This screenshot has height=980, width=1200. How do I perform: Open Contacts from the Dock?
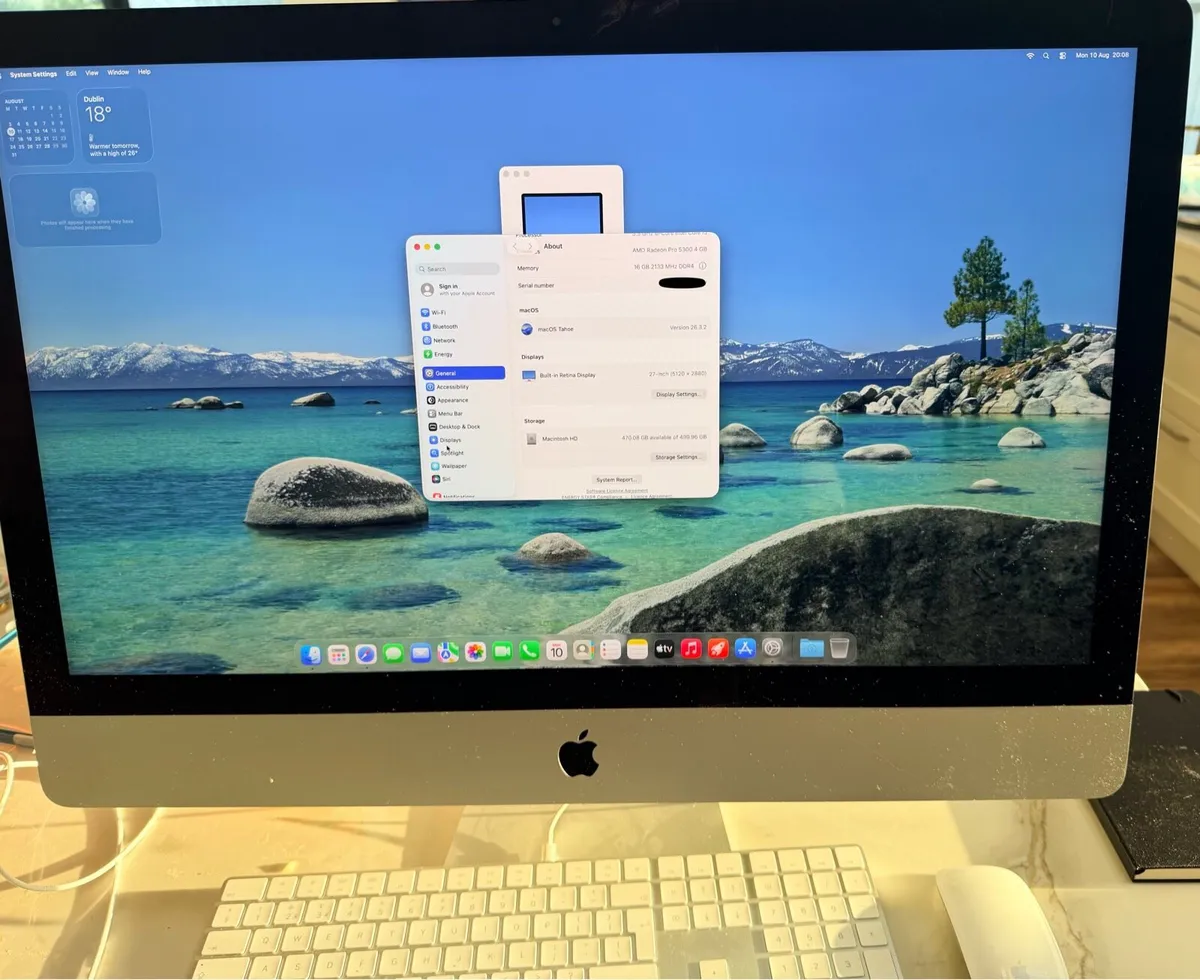click(583, 650)
